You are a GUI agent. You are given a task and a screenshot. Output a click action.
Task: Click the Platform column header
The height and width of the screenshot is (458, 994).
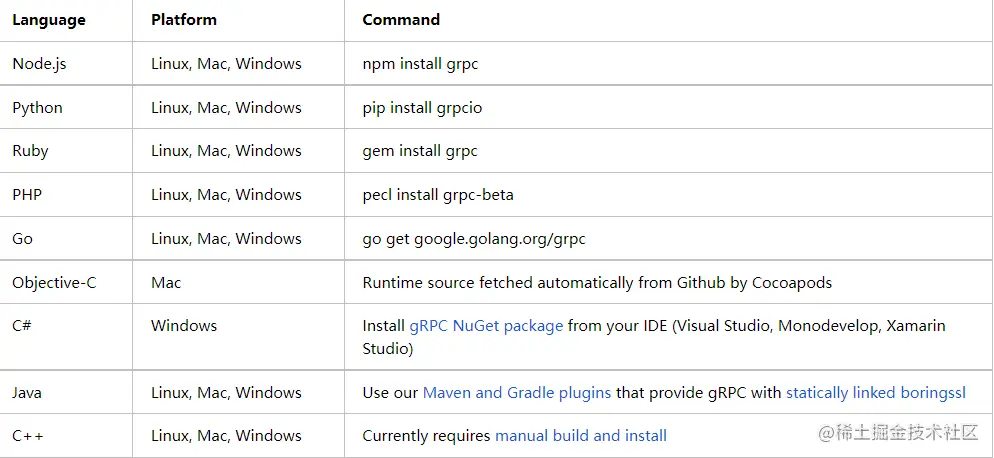click(x=184, y=20)
